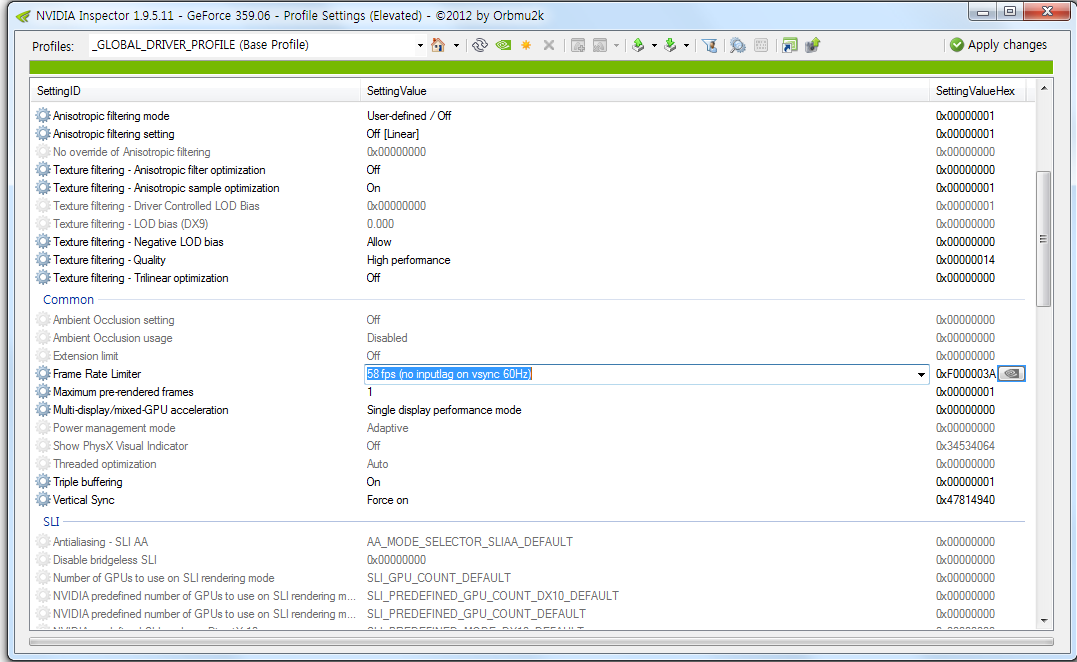Click gear icon for Vertical Sync

tap(43, 499)
